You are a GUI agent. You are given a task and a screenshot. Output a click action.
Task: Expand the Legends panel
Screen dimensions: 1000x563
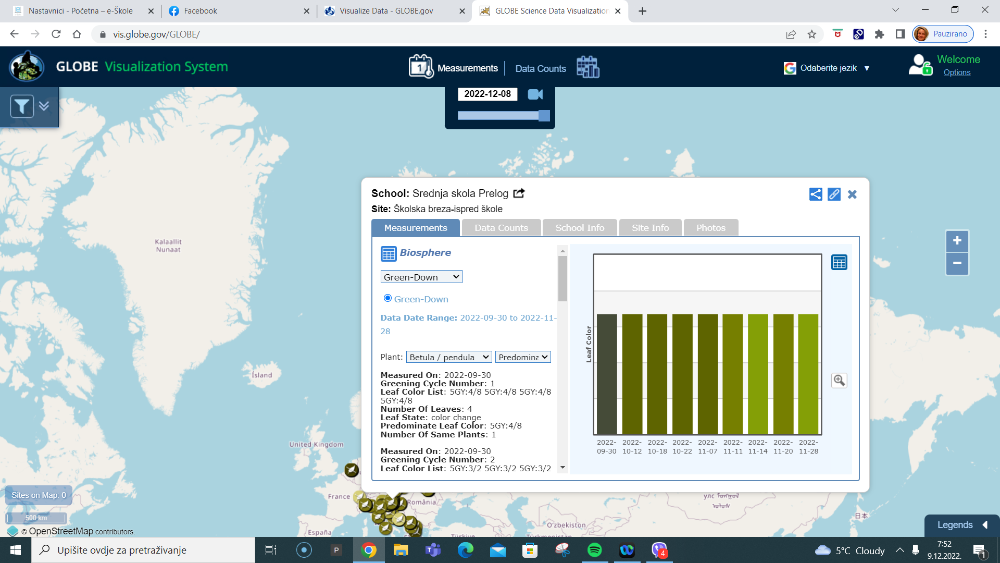click(961, 524)
